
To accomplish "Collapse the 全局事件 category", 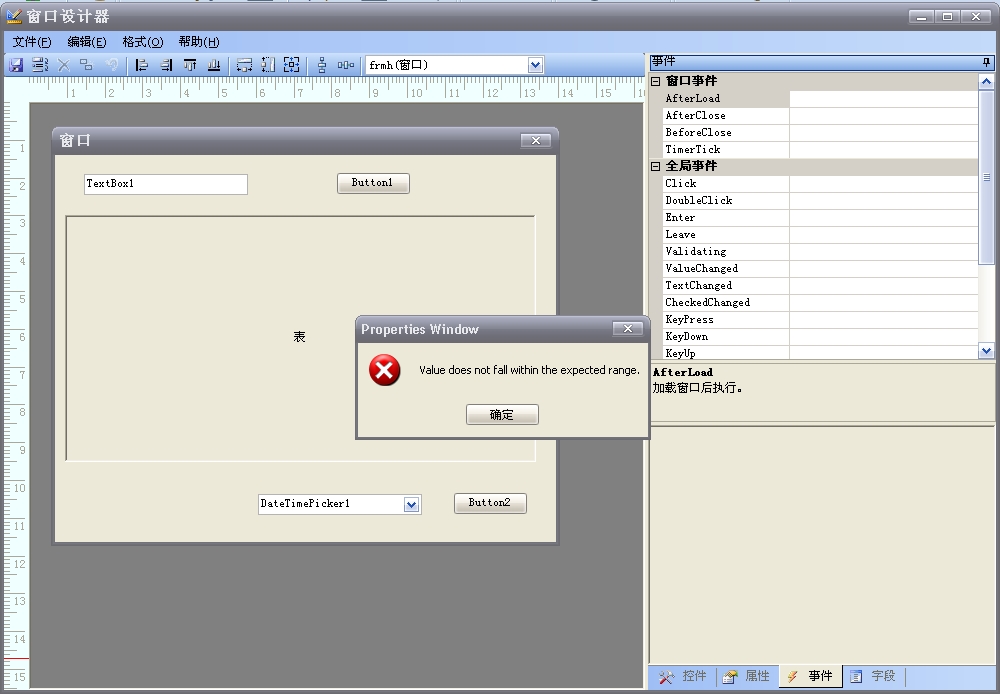I will click(x=656, y=166).
